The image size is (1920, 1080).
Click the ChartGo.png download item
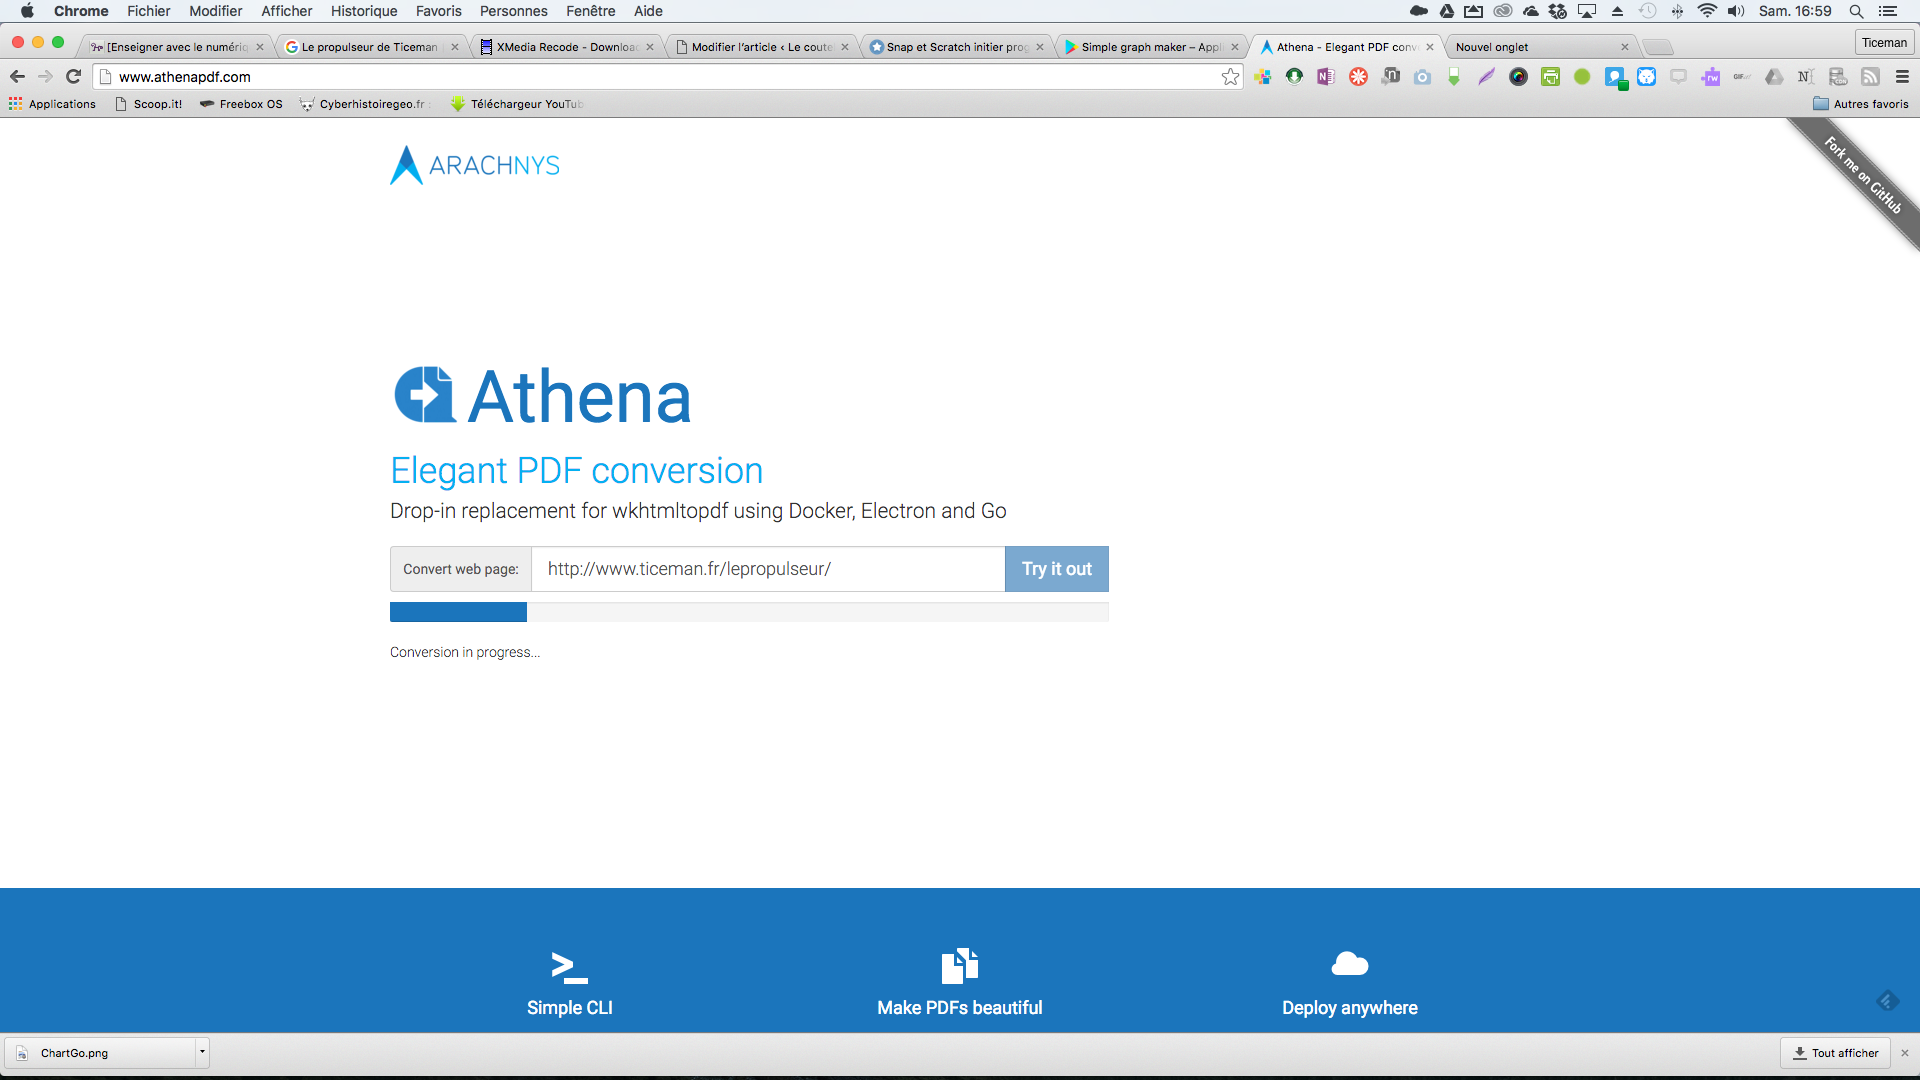click(x=103, y=1052)
